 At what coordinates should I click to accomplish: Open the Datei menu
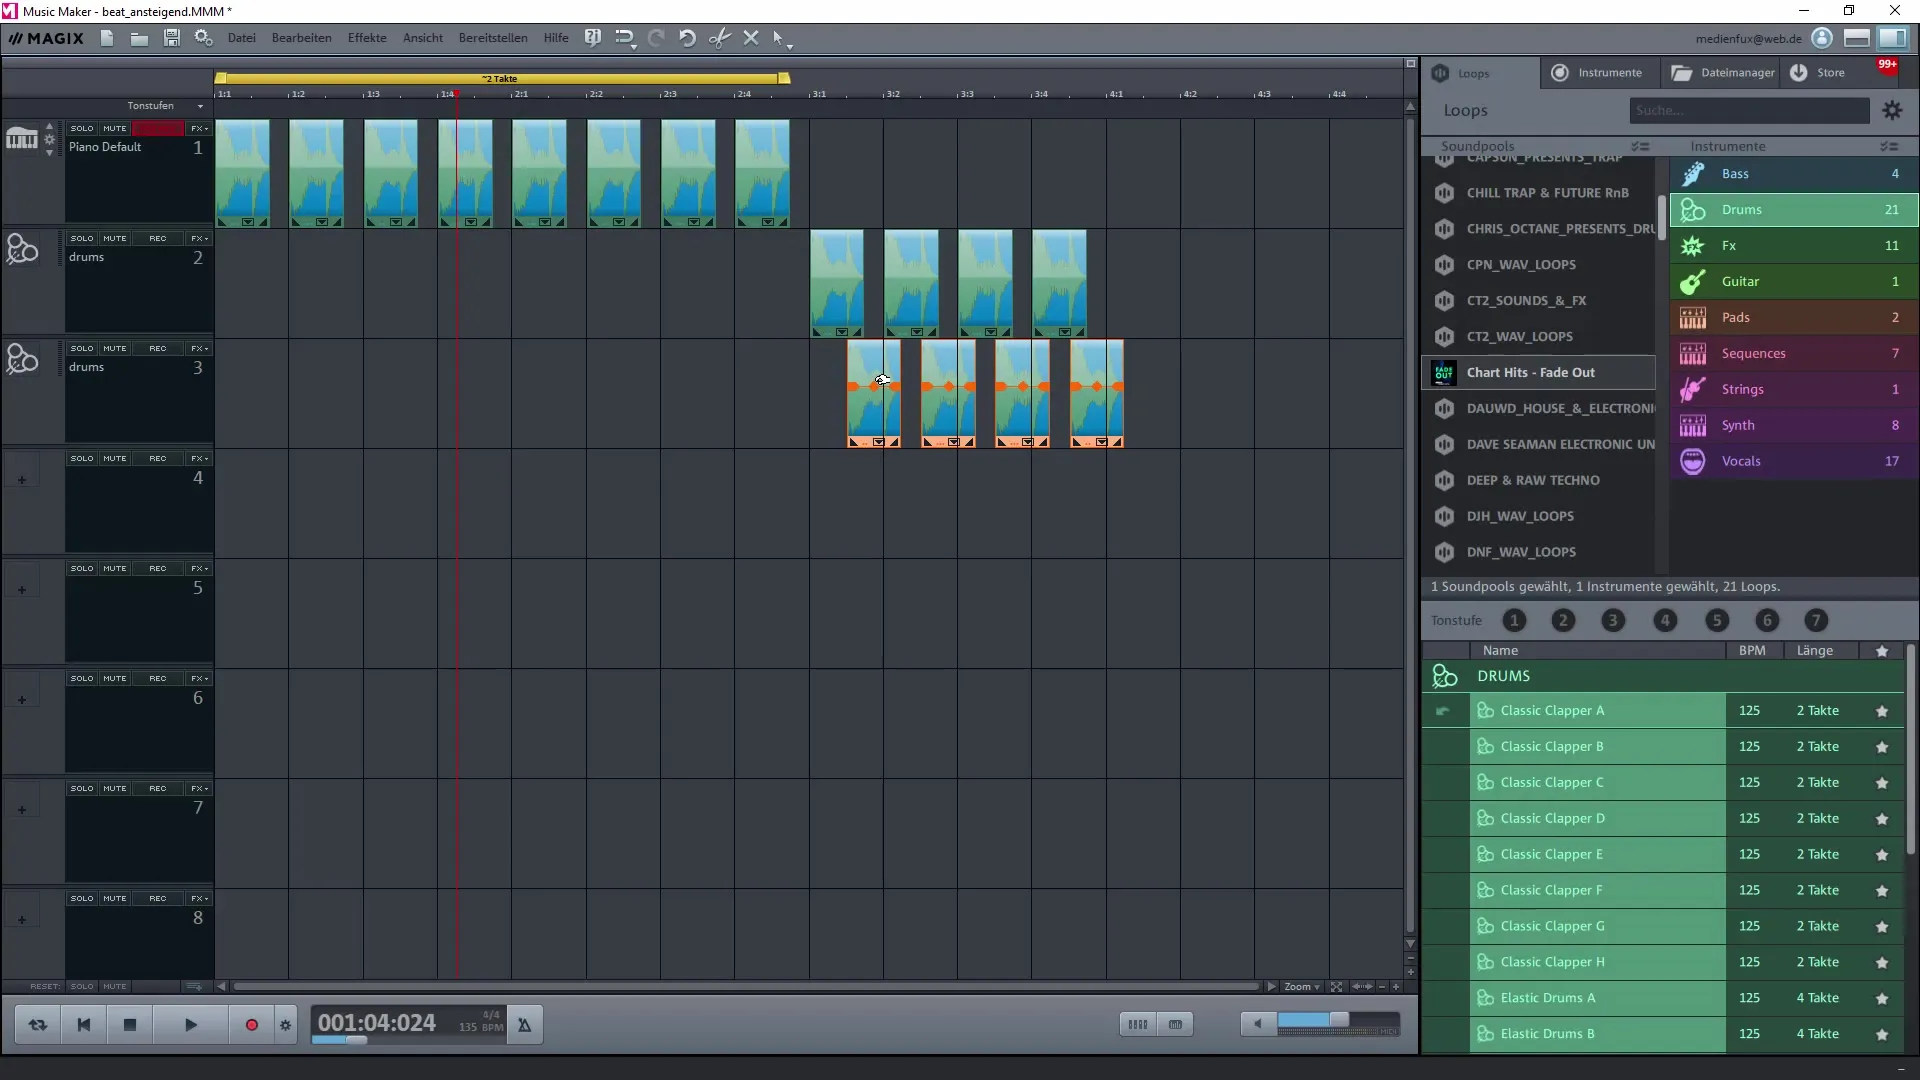(241, 38)
